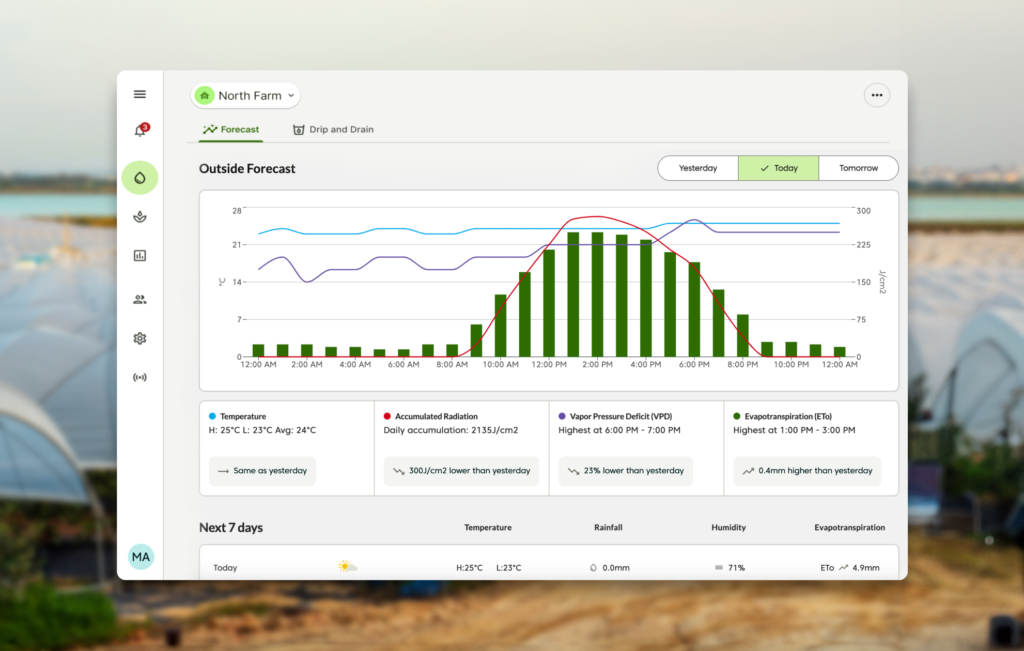Screen dimensions: 1024x651
Task: Open notifications bell with red badge
Action: [x=140, y=131]
